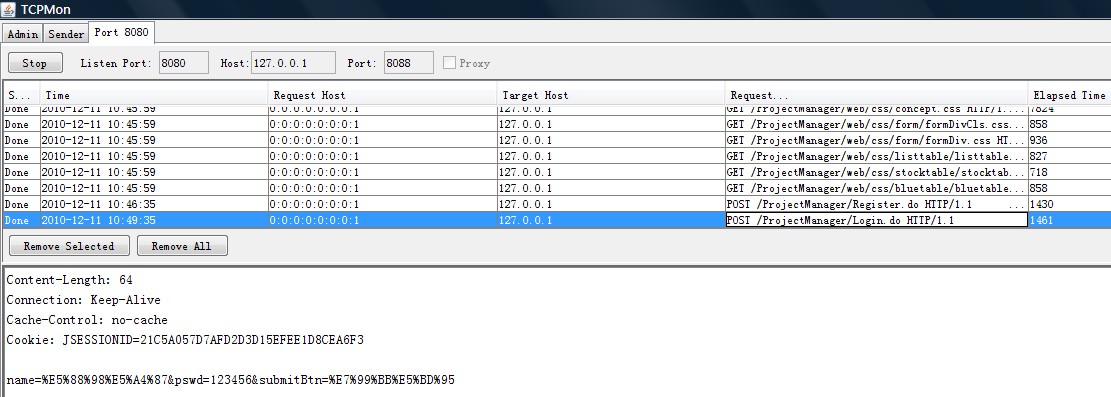Screen dimensions: 1111x397
Task: Click the TCPMon Java icon in title bar
Action: click(x=9, y=9)
